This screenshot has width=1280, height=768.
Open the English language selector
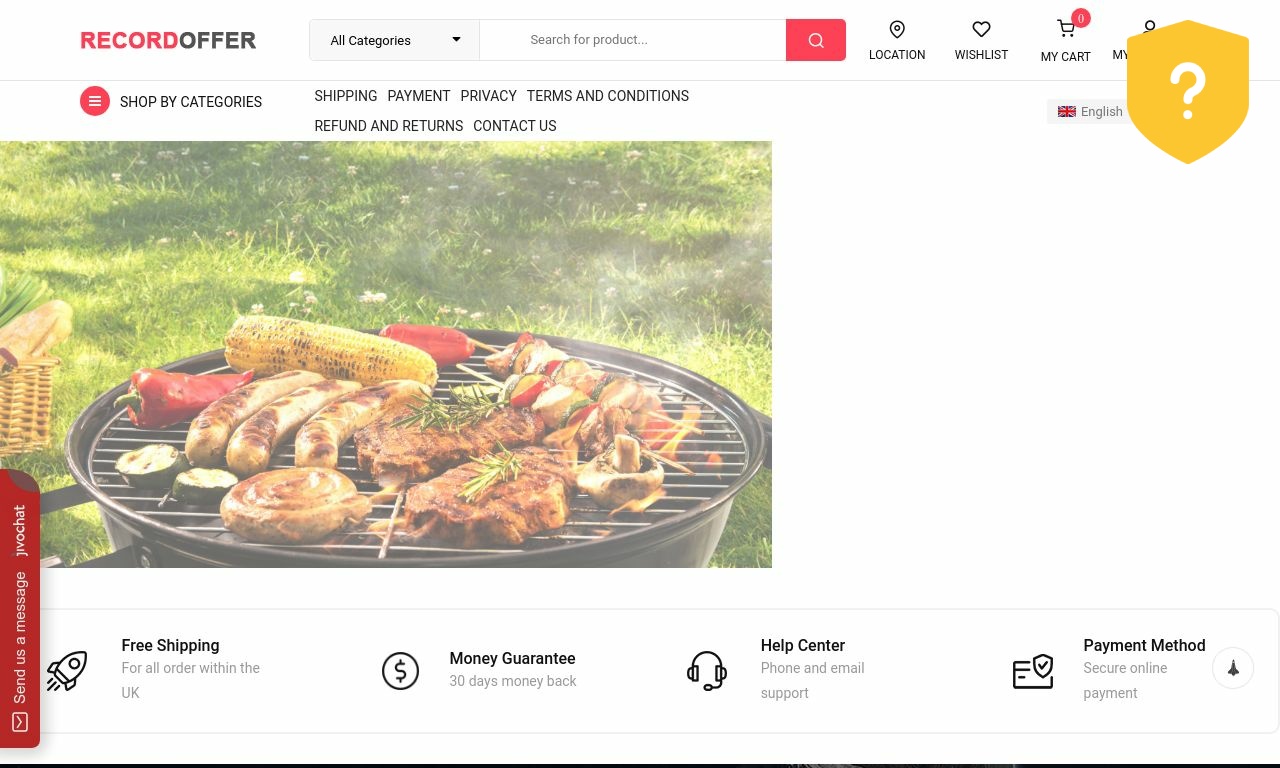(x=1090, y=112)
